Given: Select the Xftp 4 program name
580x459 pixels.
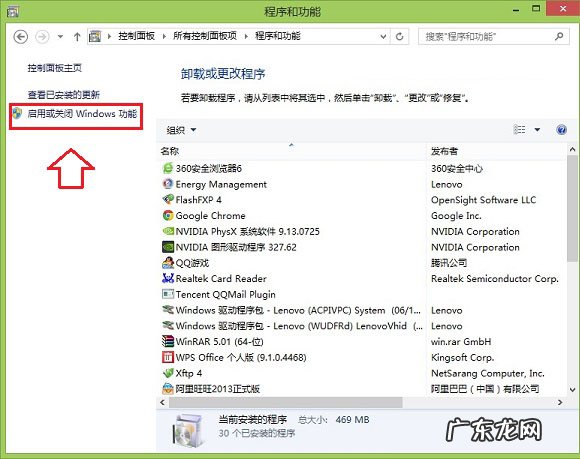Looking at the screenshot, I should (189, 373).
